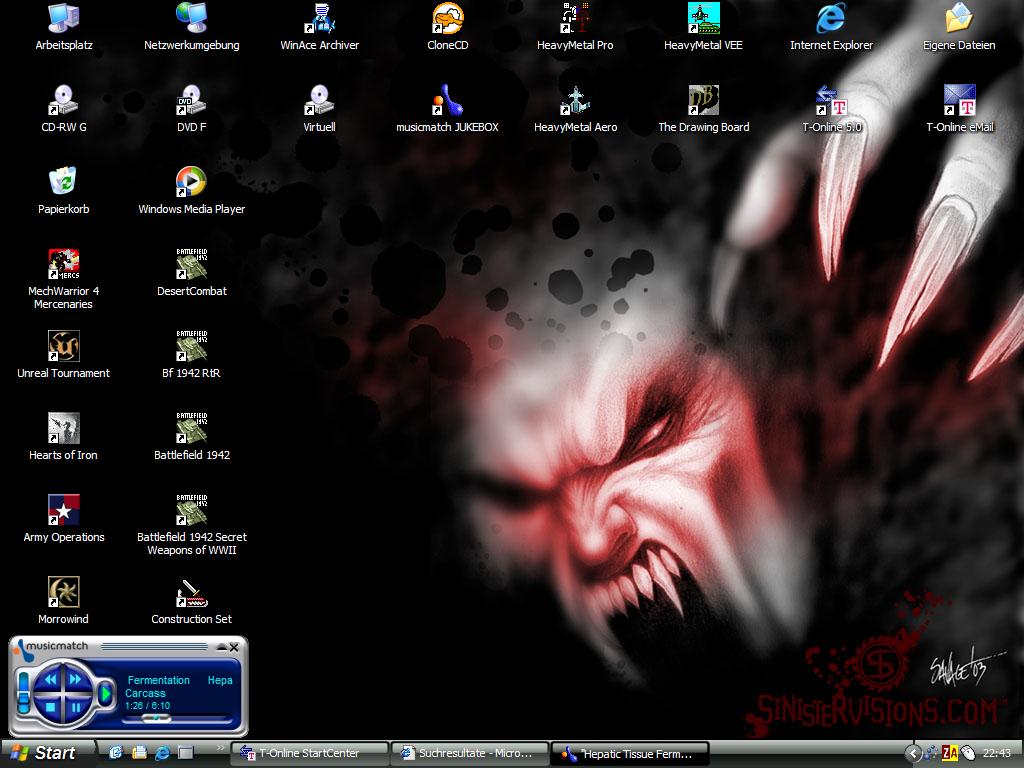Launch the CloneCD shortcut
Viewport: 1024px width, 768px height.
(447, 27)
